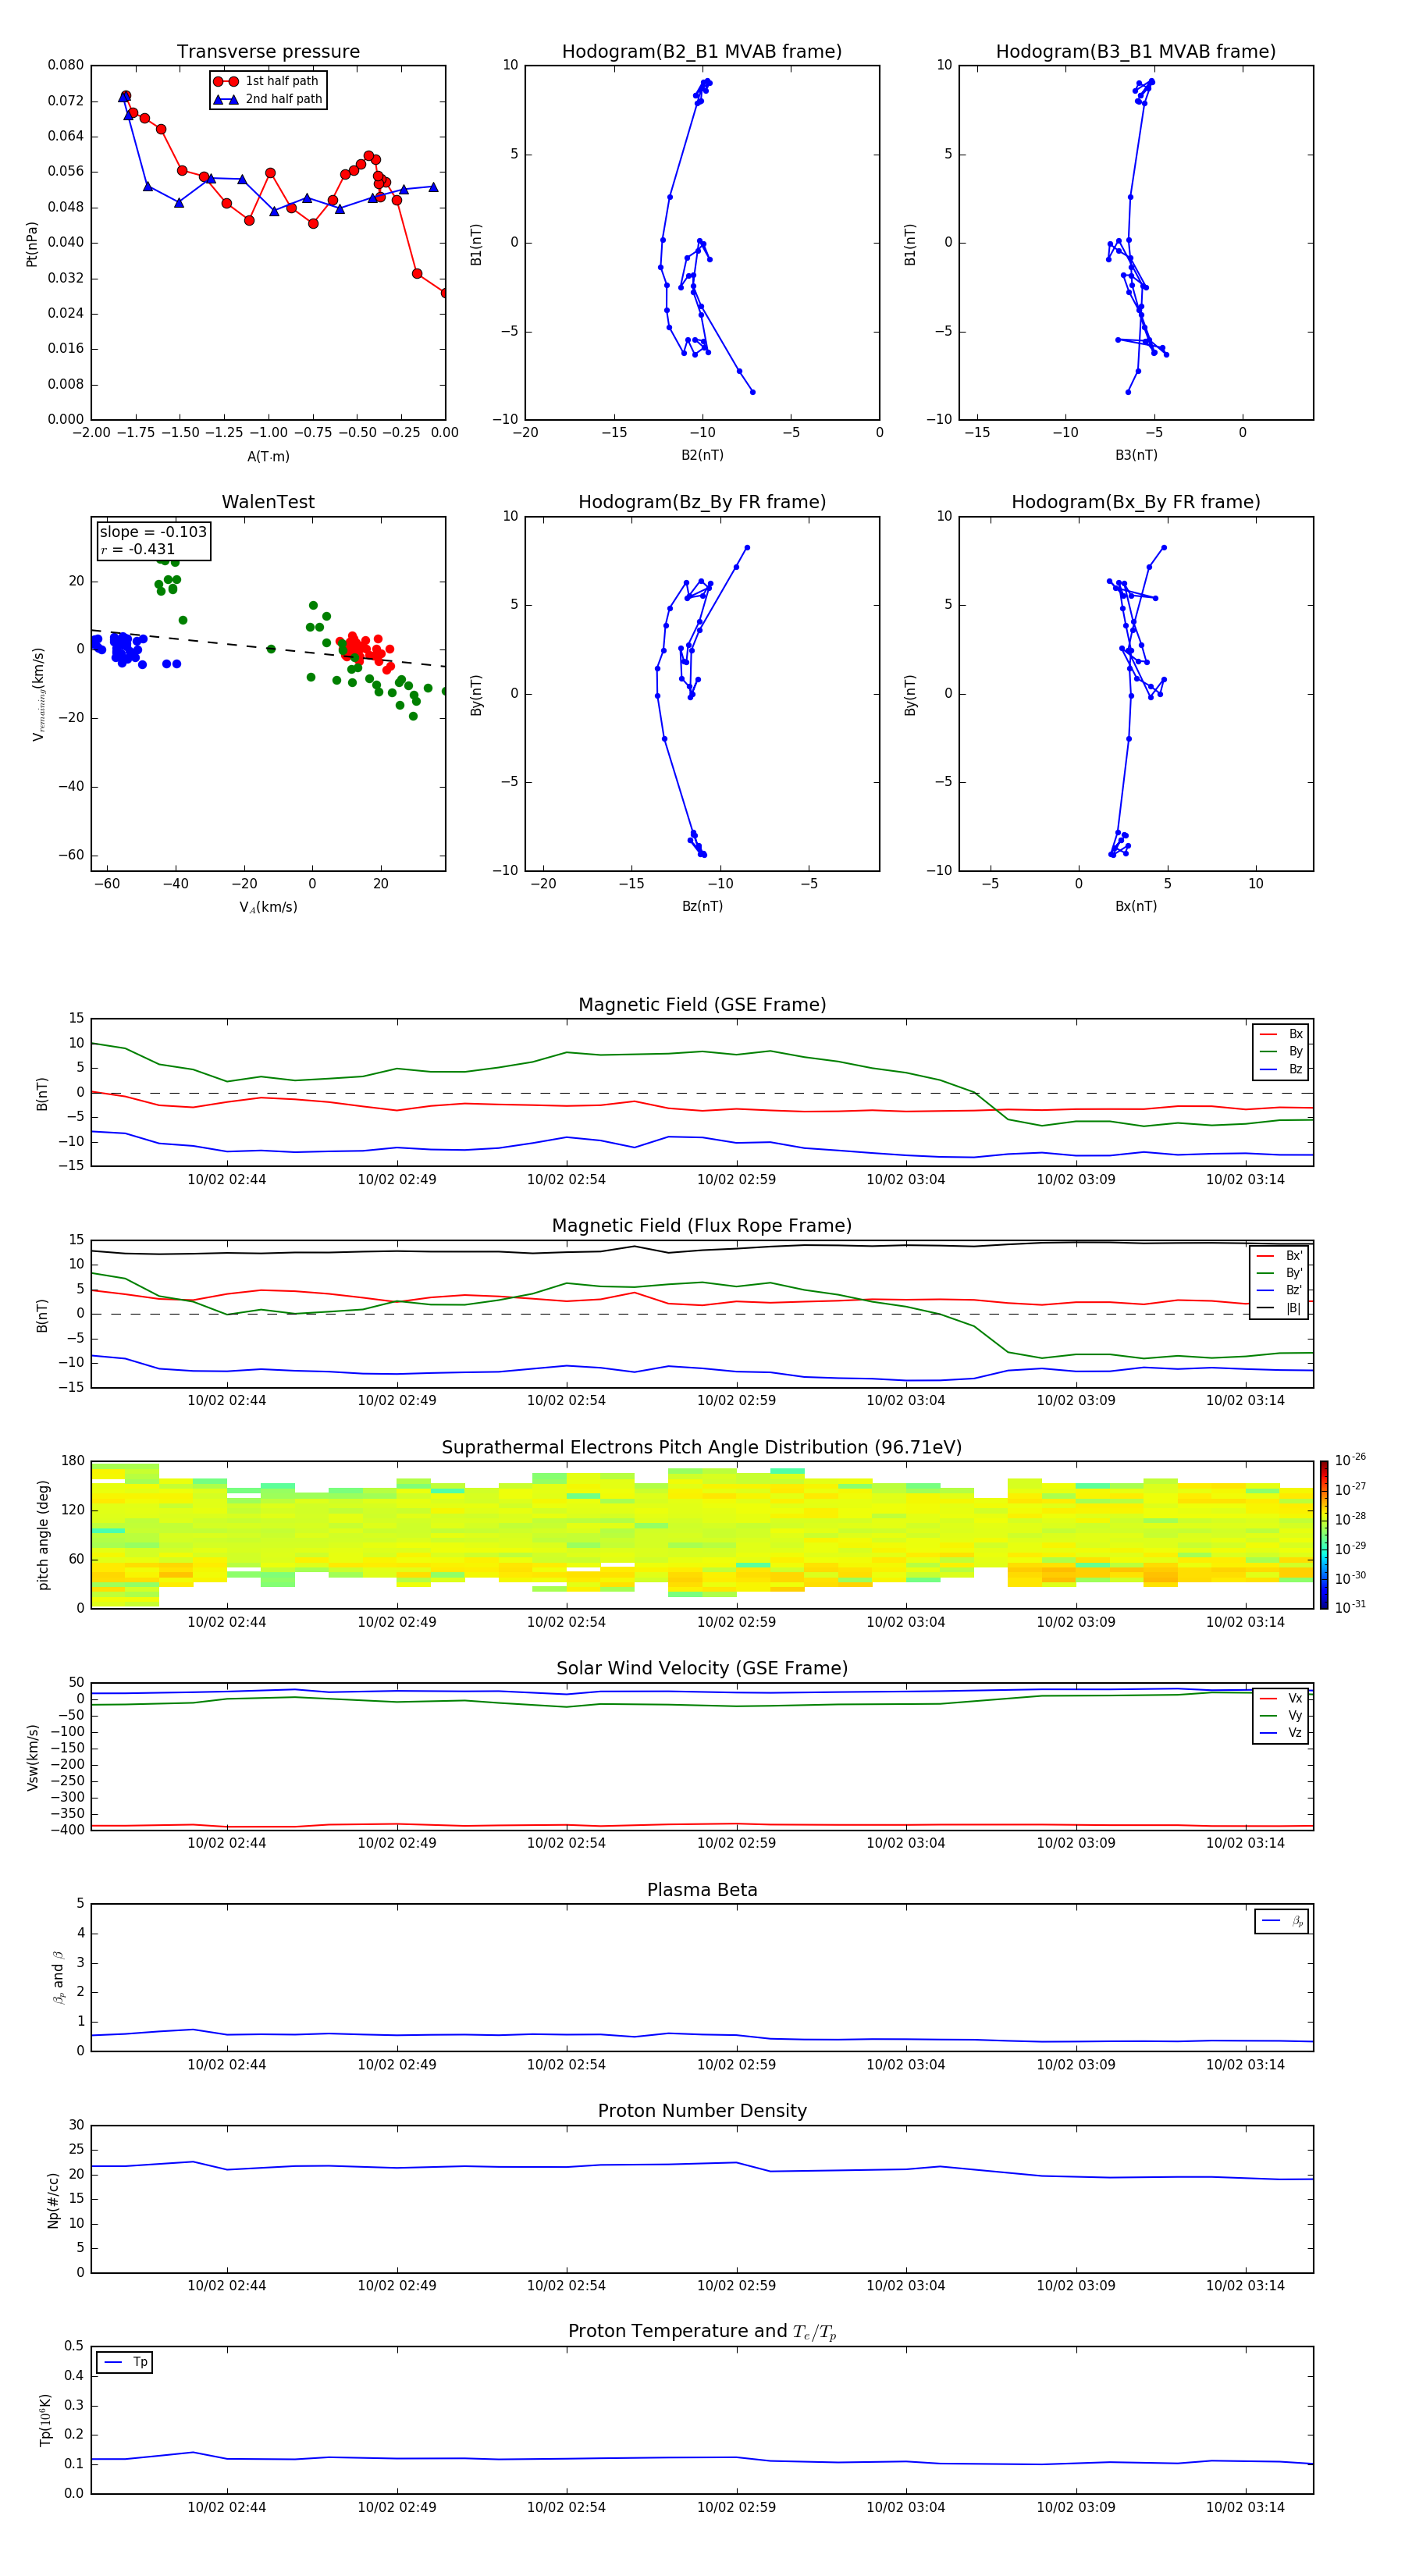Click the Pt(nPa) y-axis label
The height and width of the screenshot is (2576, 1405).
pyautogui.click(x=32, y=243)
